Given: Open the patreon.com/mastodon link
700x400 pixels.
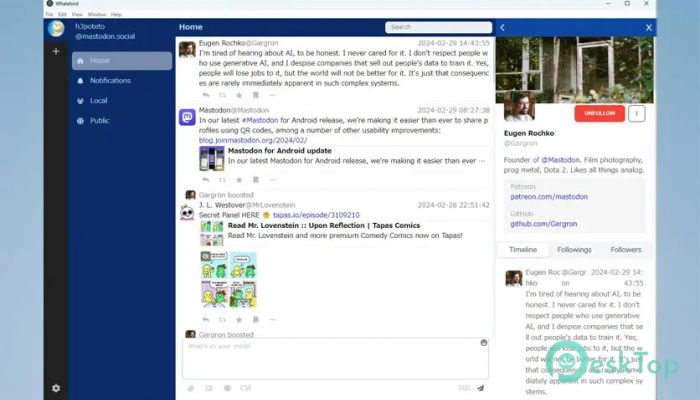Looking at the screenshot, I should click(549, 197).
